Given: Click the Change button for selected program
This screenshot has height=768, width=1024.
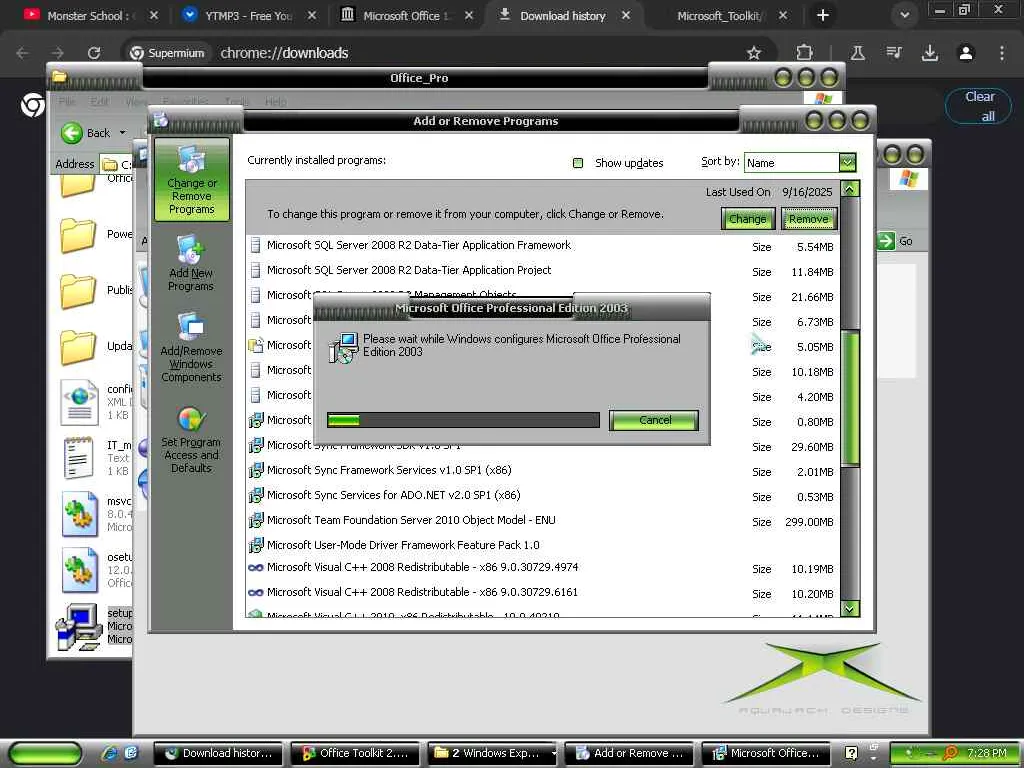Looking at the screenshot, I should (x=747, y=219).
